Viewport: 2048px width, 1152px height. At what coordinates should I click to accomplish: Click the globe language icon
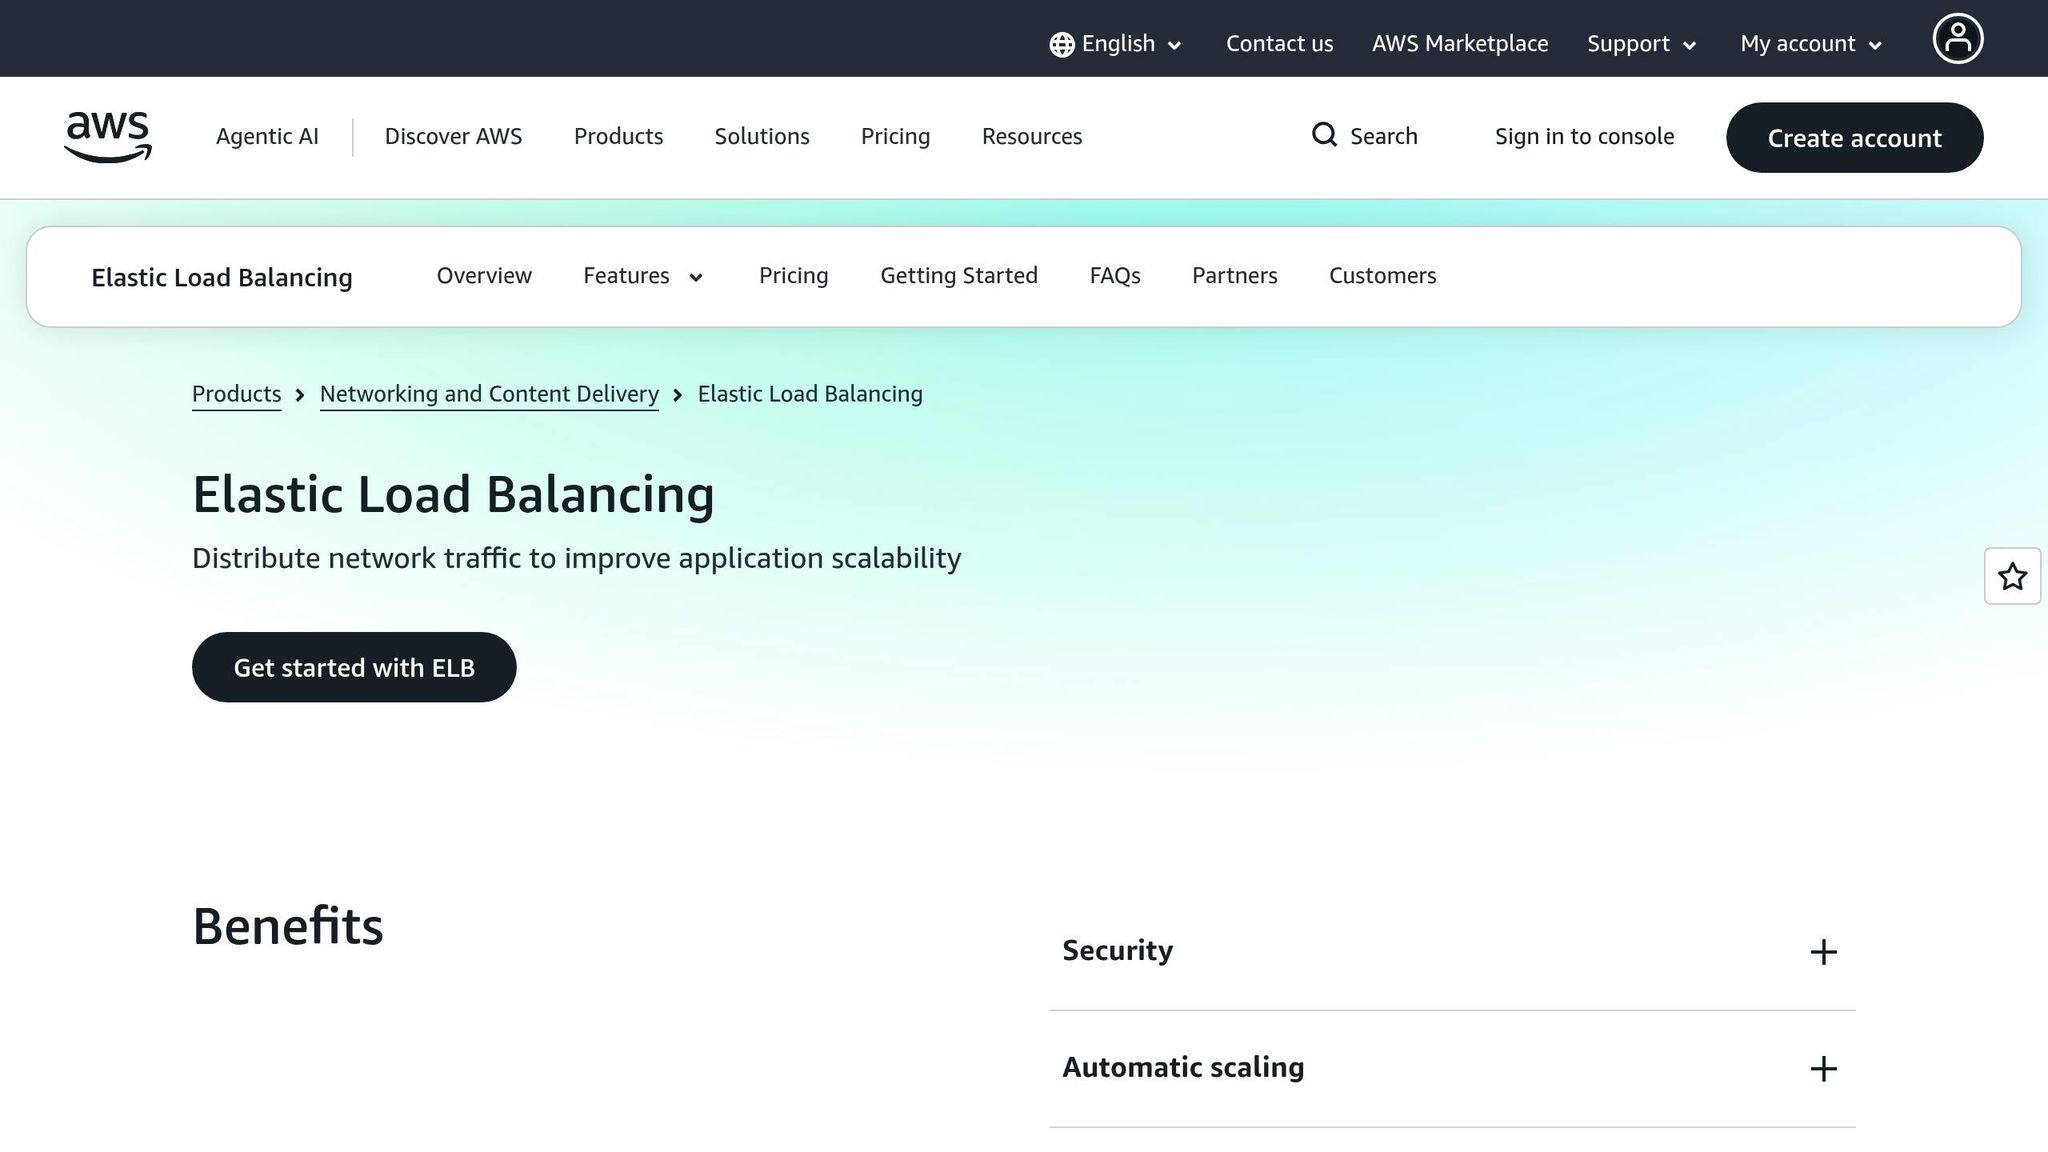click(1061, 44)
